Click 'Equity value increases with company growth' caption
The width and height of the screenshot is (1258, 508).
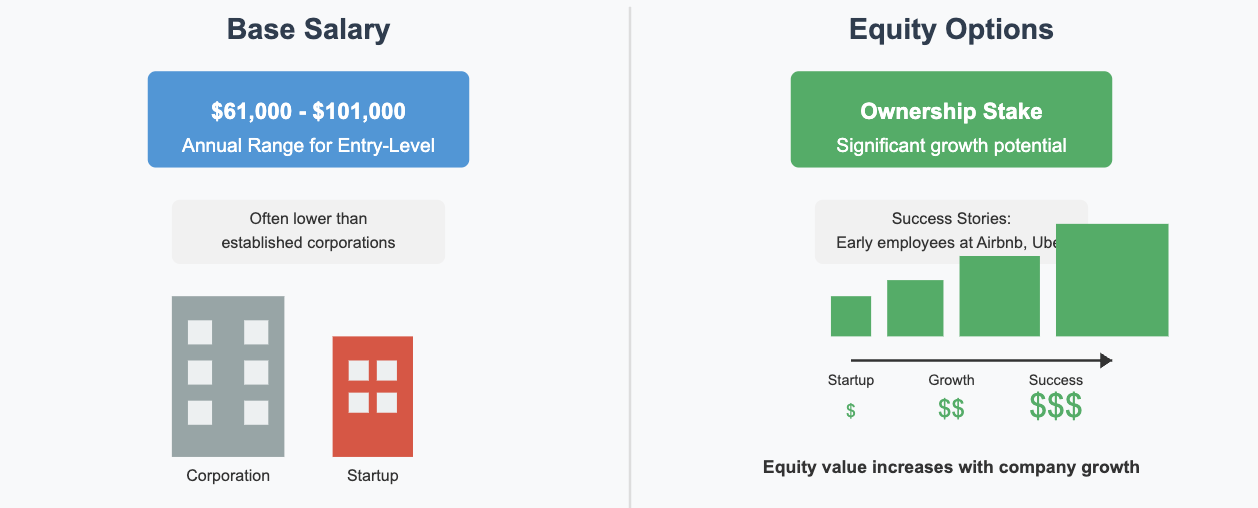tap(951, 467)
